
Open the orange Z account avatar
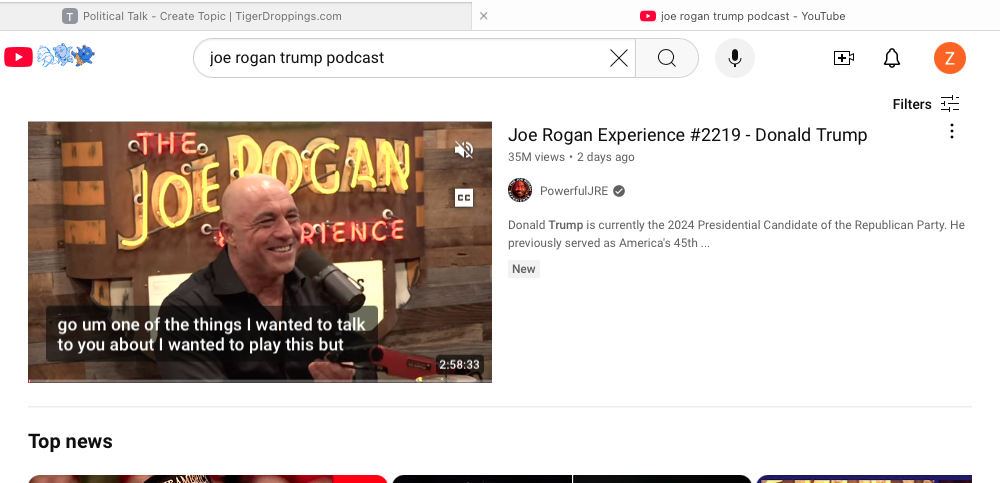(950, 58)
